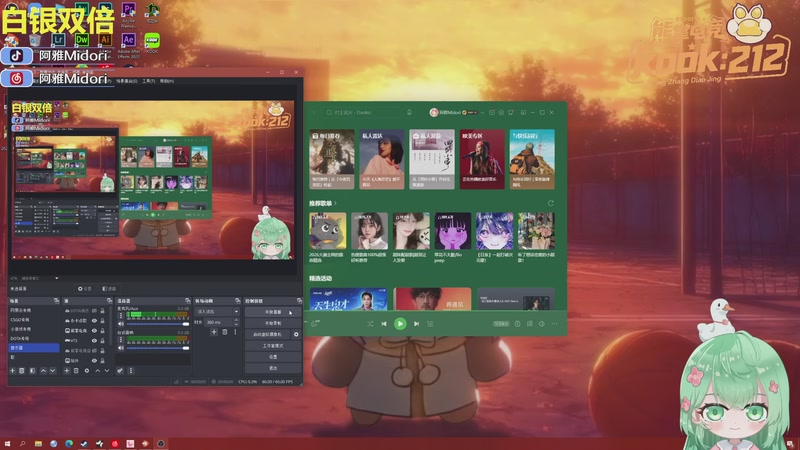This screenshot has width=800, height=450.
Task: Mute the Mic/Aux mixer channel
Action: point(121,324)
